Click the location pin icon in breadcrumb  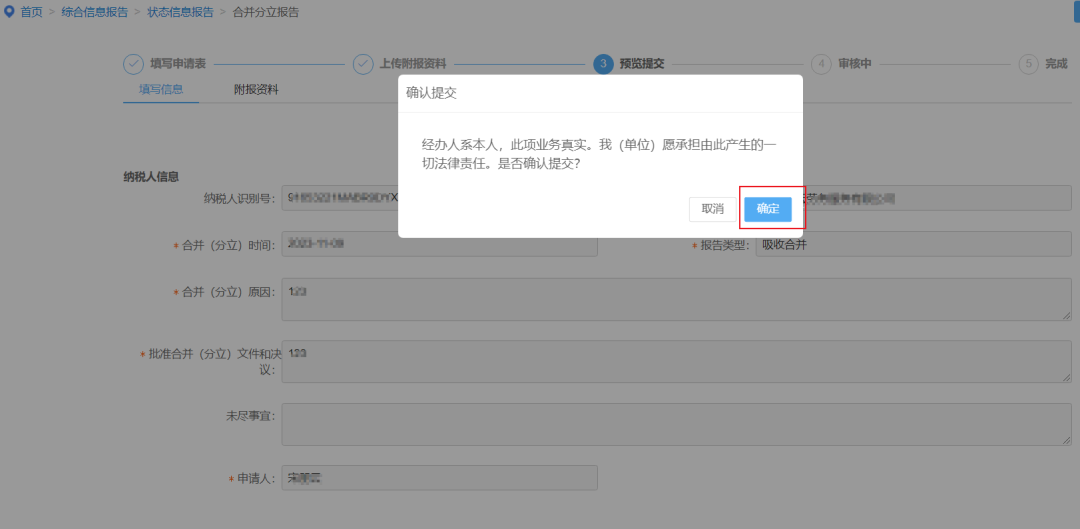coord(9,12)
